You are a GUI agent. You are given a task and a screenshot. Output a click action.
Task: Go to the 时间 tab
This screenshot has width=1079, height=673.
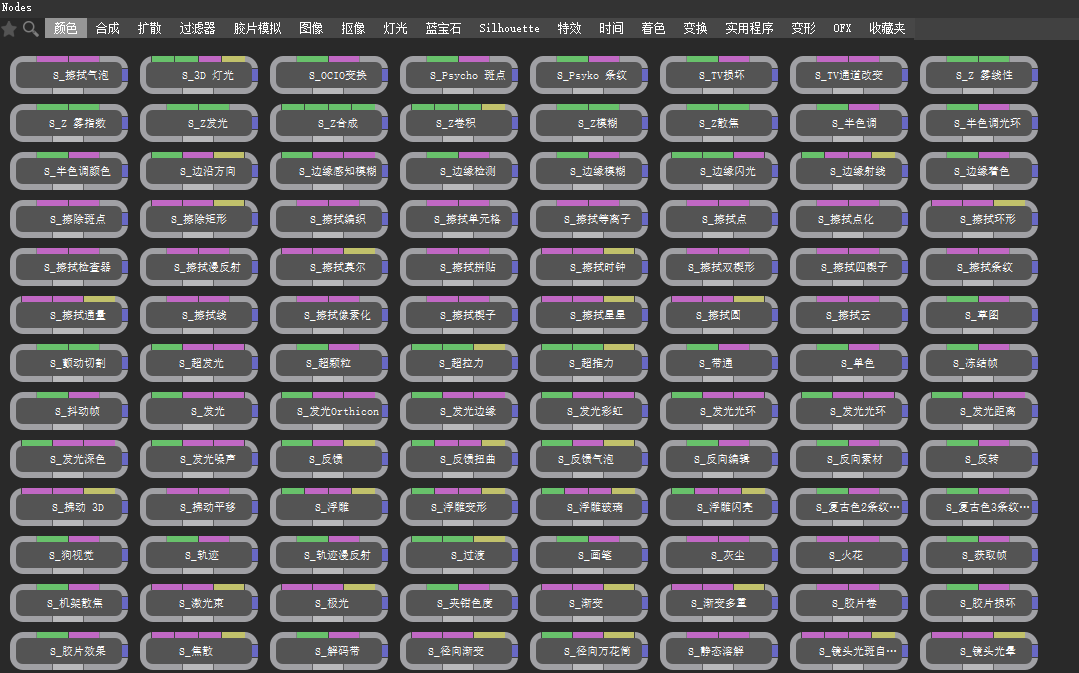pos(611,28)
